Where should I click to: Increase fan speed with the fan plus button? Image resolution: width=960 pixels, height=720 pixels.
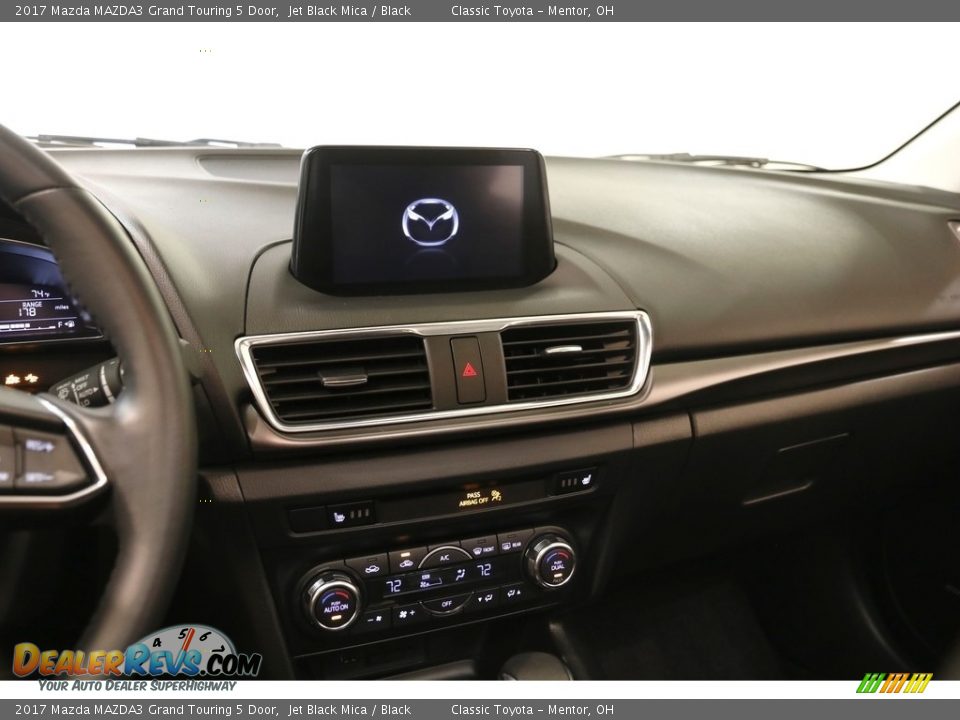pyautogui.click(x=406, y=612)
